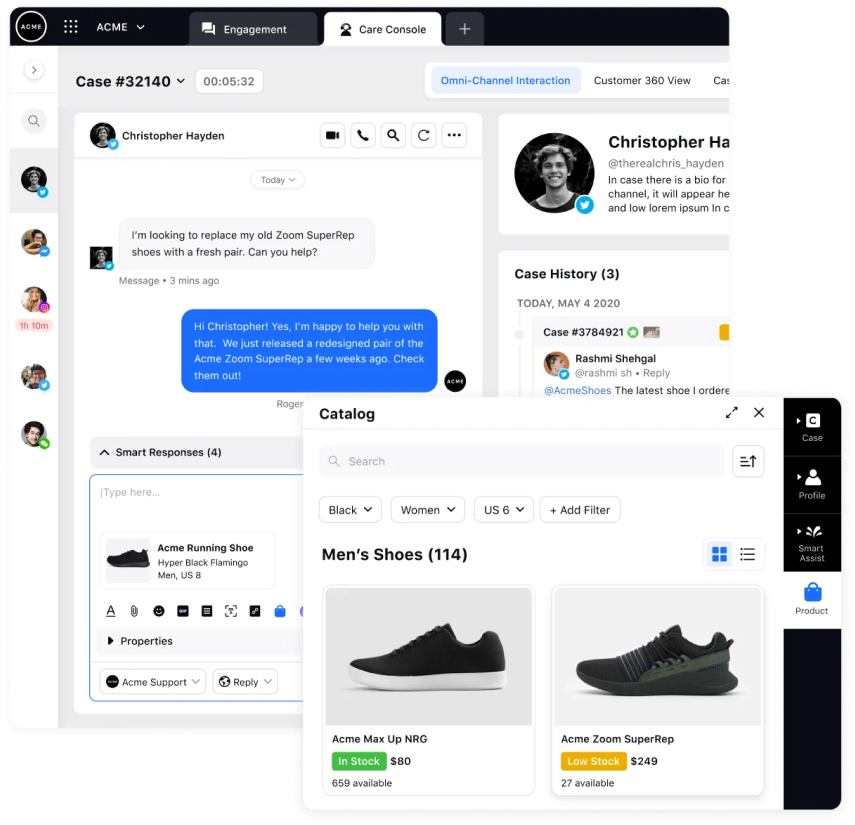Click Christopher Hayden's large profile photo
855x825 pixels.
(x=554, y=173)
